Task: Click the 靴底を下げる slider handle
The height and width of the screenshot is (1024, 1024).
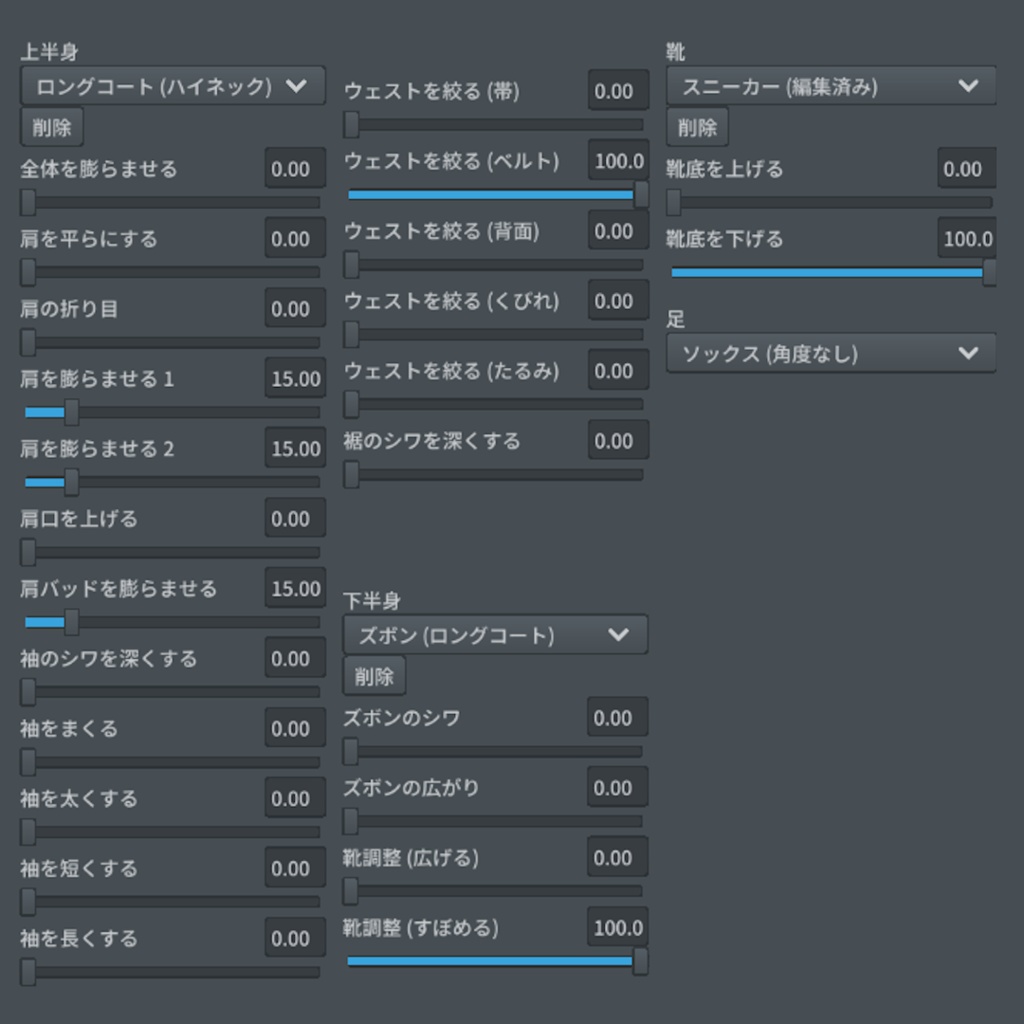Action: point(988,272)
